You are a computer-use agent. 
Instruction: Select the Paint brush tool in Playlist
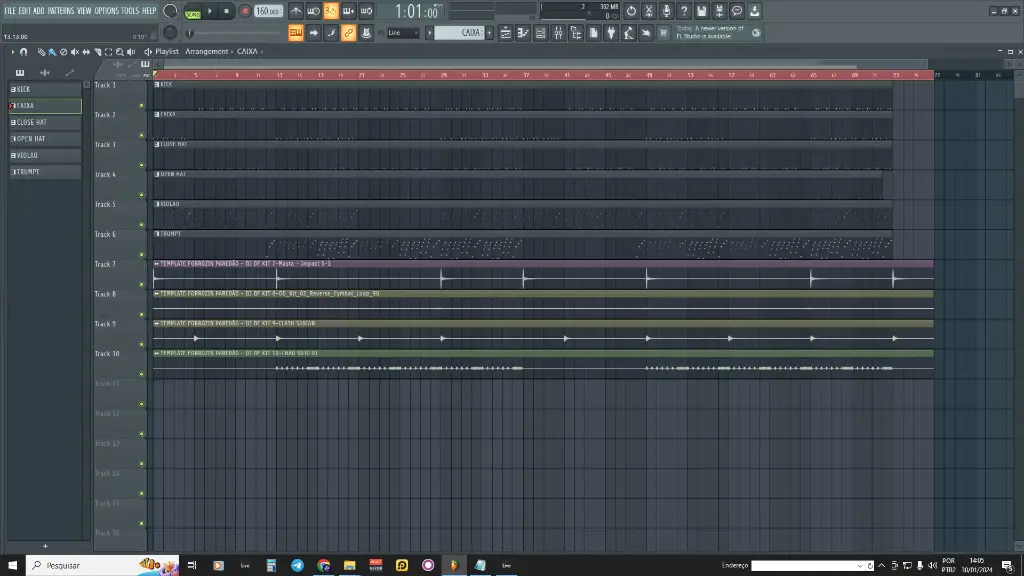[52, 52]
